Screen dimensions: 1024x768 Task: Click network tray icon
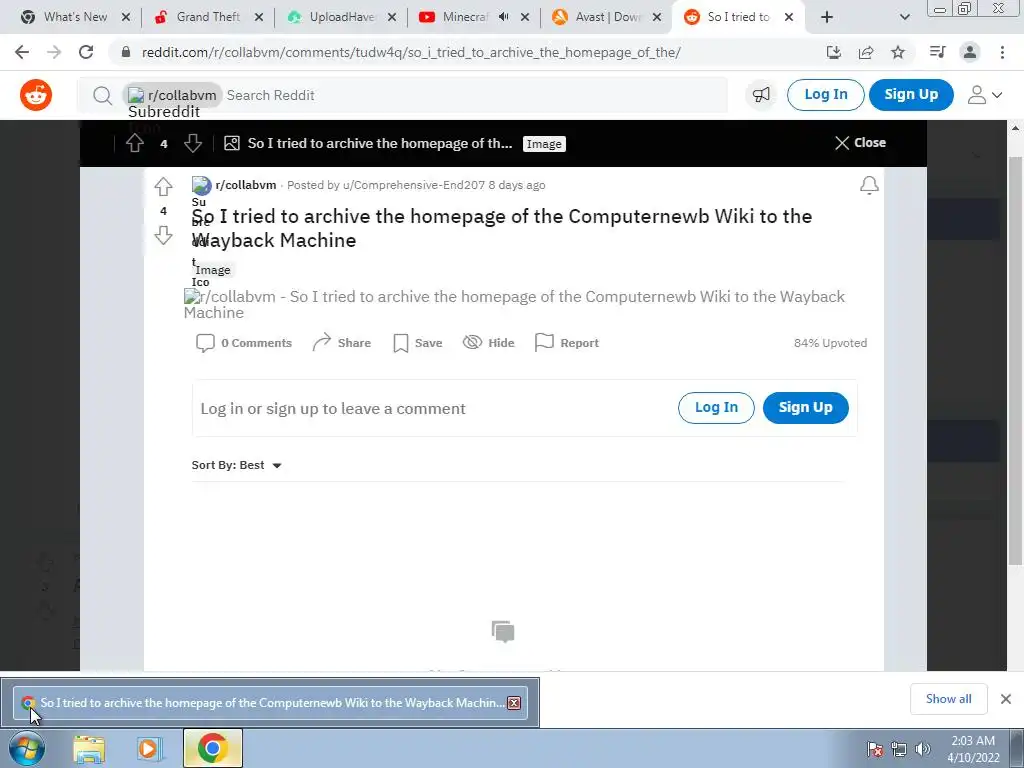[x=899, y=749]
